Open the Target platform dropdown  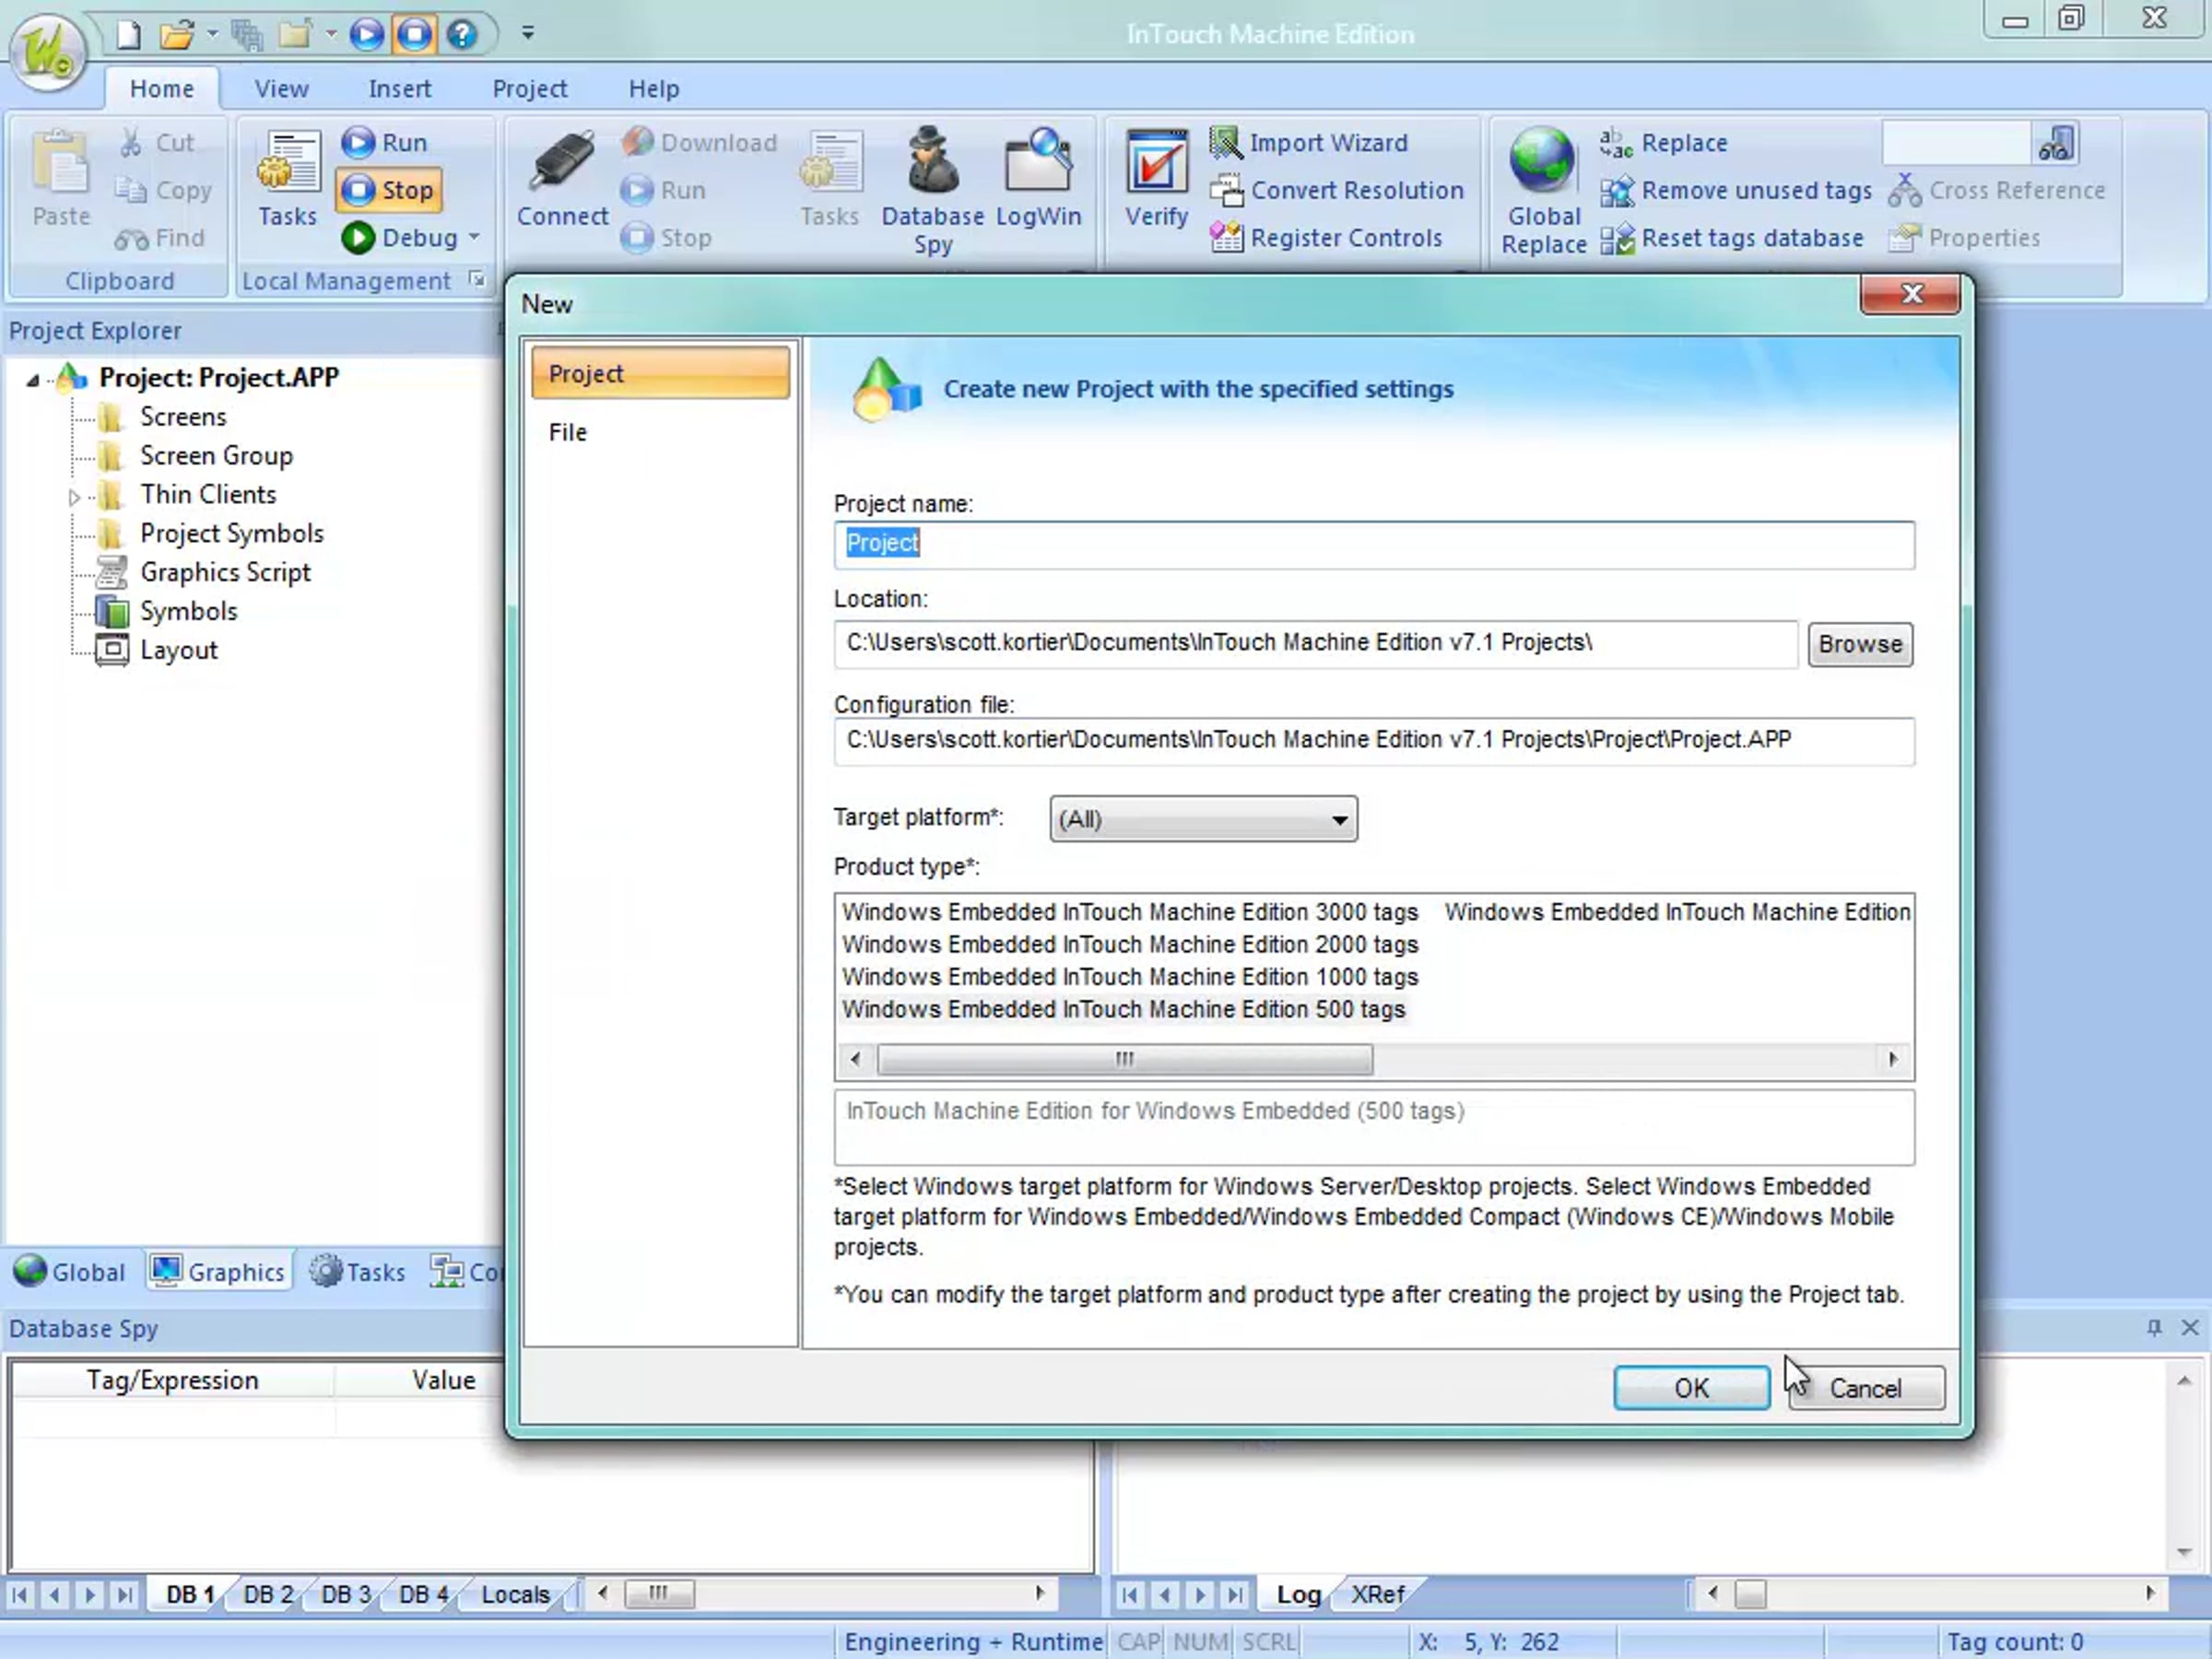[1339, 820]
